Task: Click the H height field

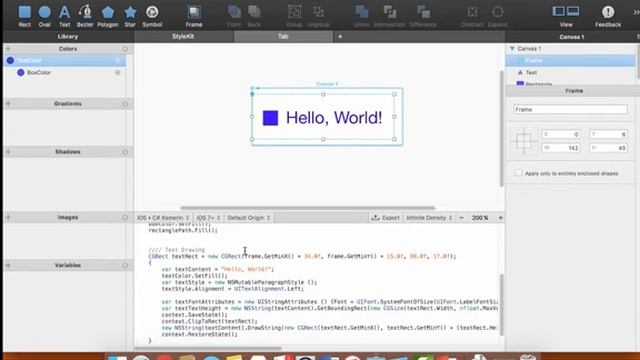Action: click(x=608, y=148)
